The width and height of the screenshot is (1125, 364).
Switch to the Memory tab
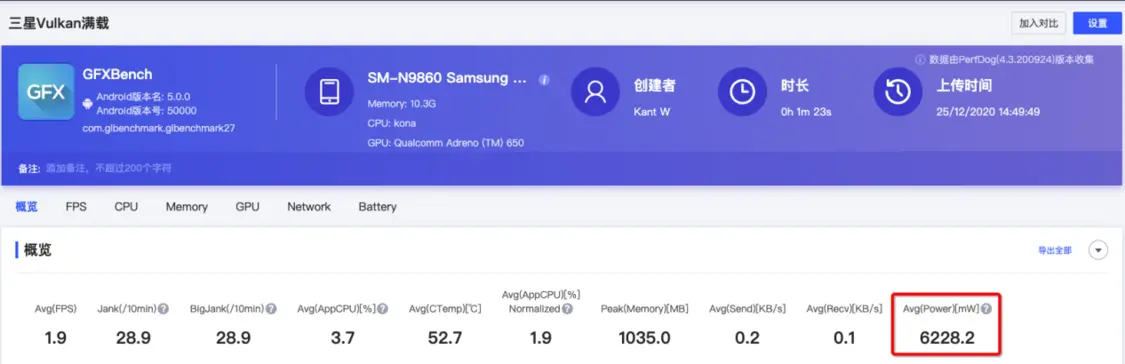pyautogui.click(x=187, y=207)
